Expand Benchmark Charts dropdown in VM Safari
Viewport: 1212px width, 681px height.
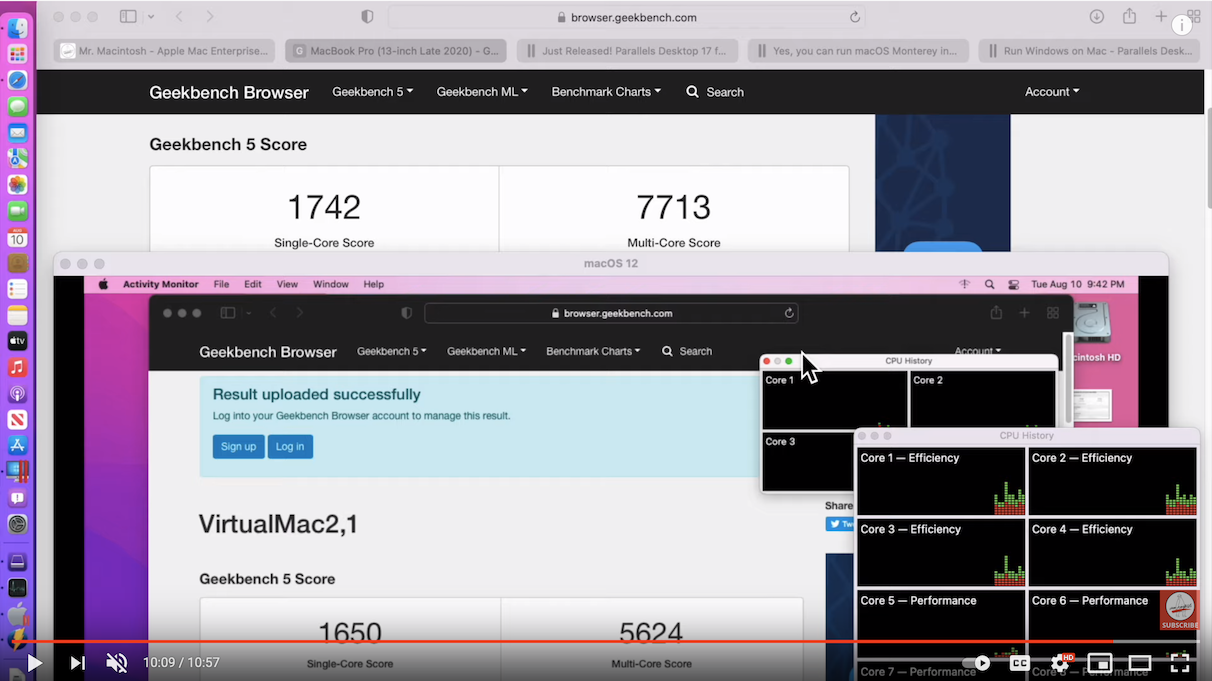pos(594,352)
